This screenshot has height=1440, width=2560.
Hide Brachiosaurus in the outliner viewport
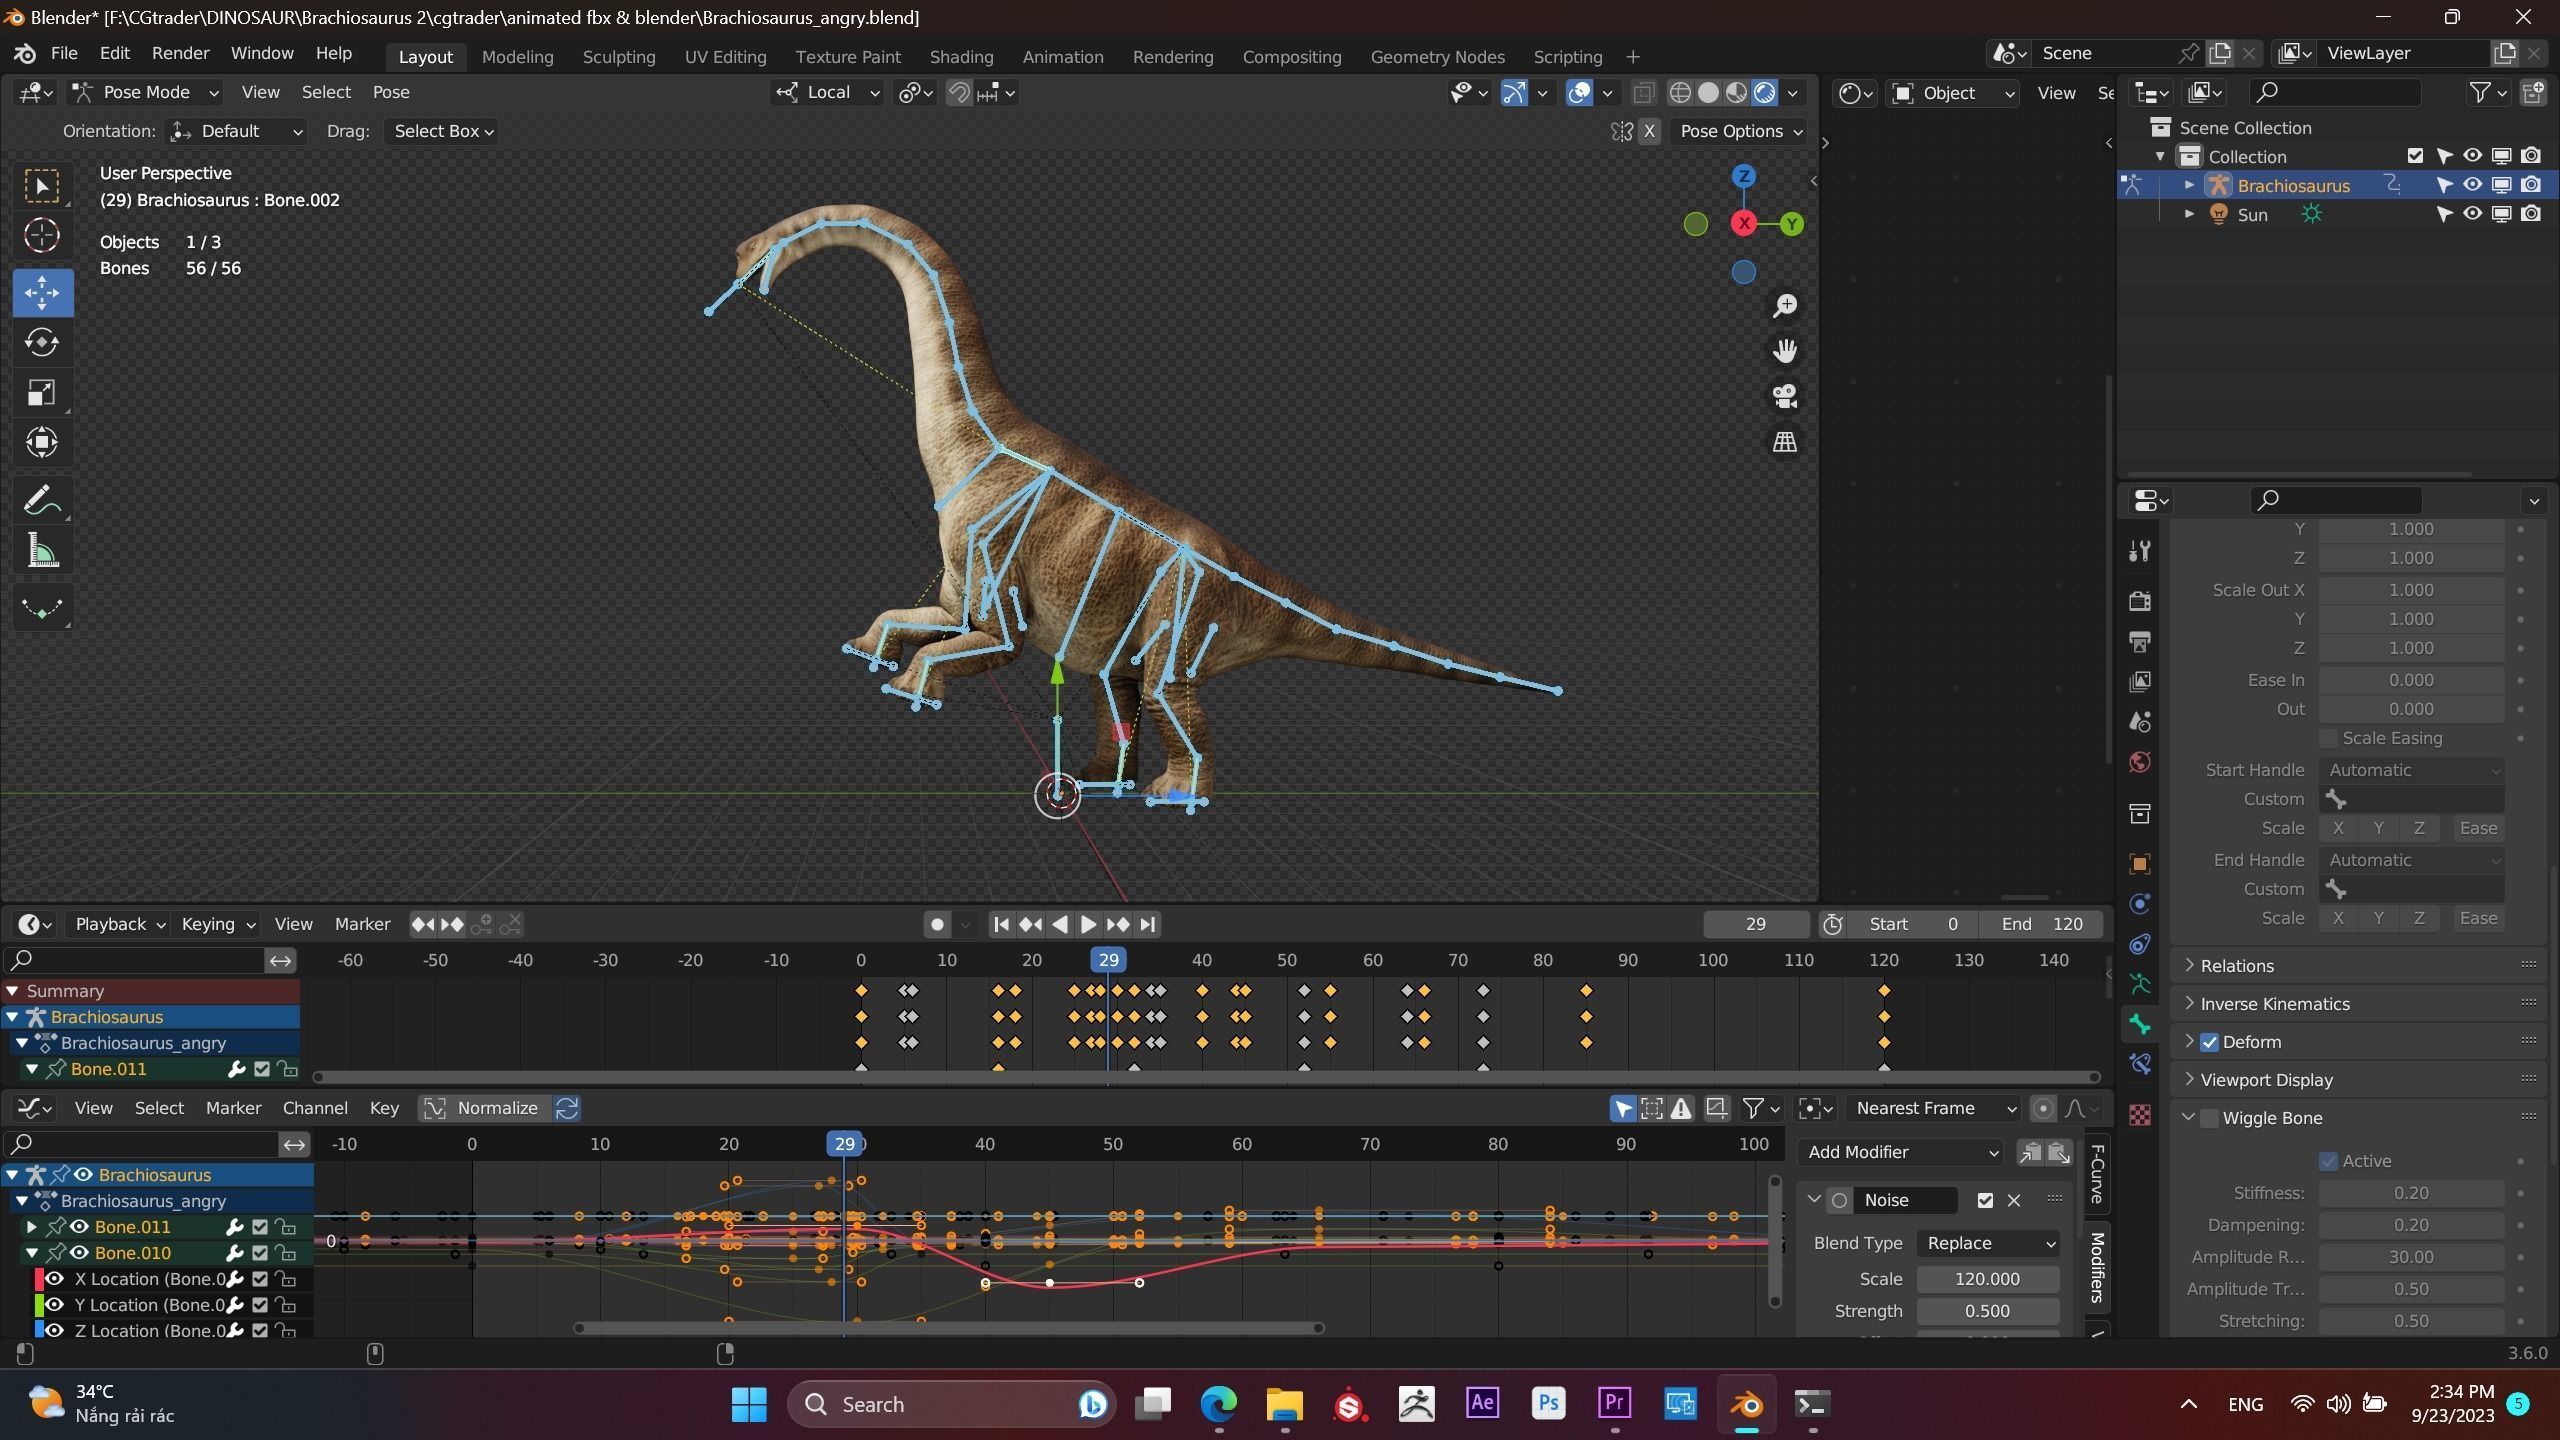2472,185
